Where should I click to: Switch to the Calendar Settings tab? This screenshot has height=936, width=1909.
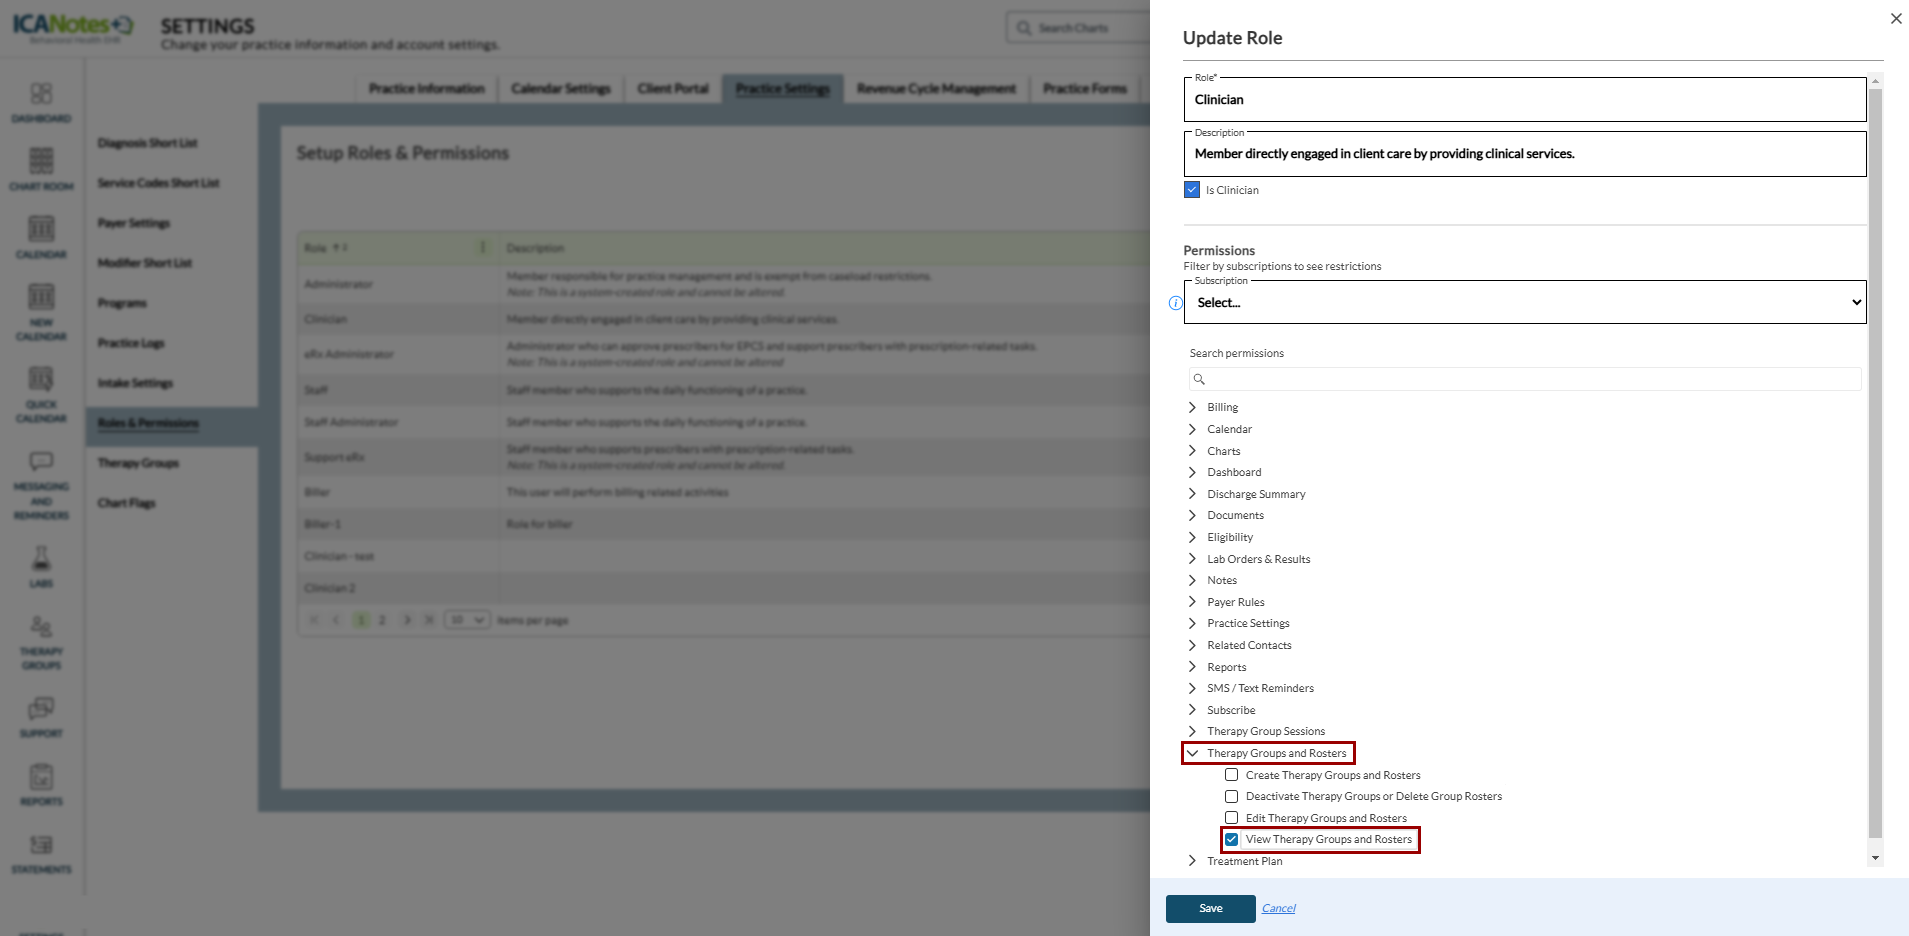pyautogui.click(x=560, y=89)
